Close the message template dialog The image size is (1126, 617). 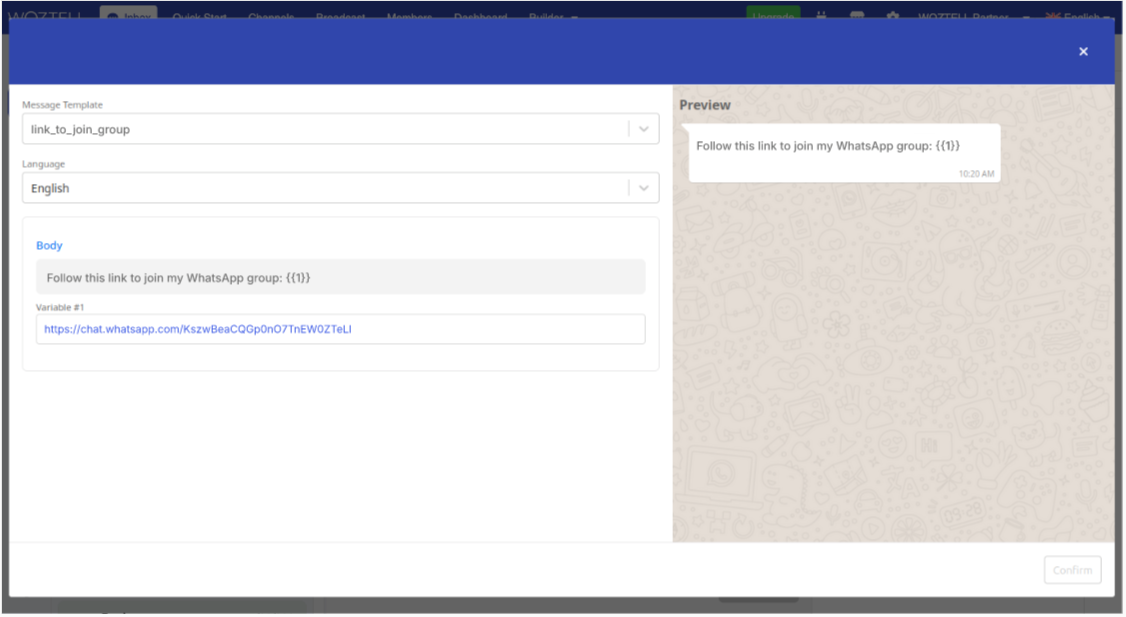[x=1083, y=52]
